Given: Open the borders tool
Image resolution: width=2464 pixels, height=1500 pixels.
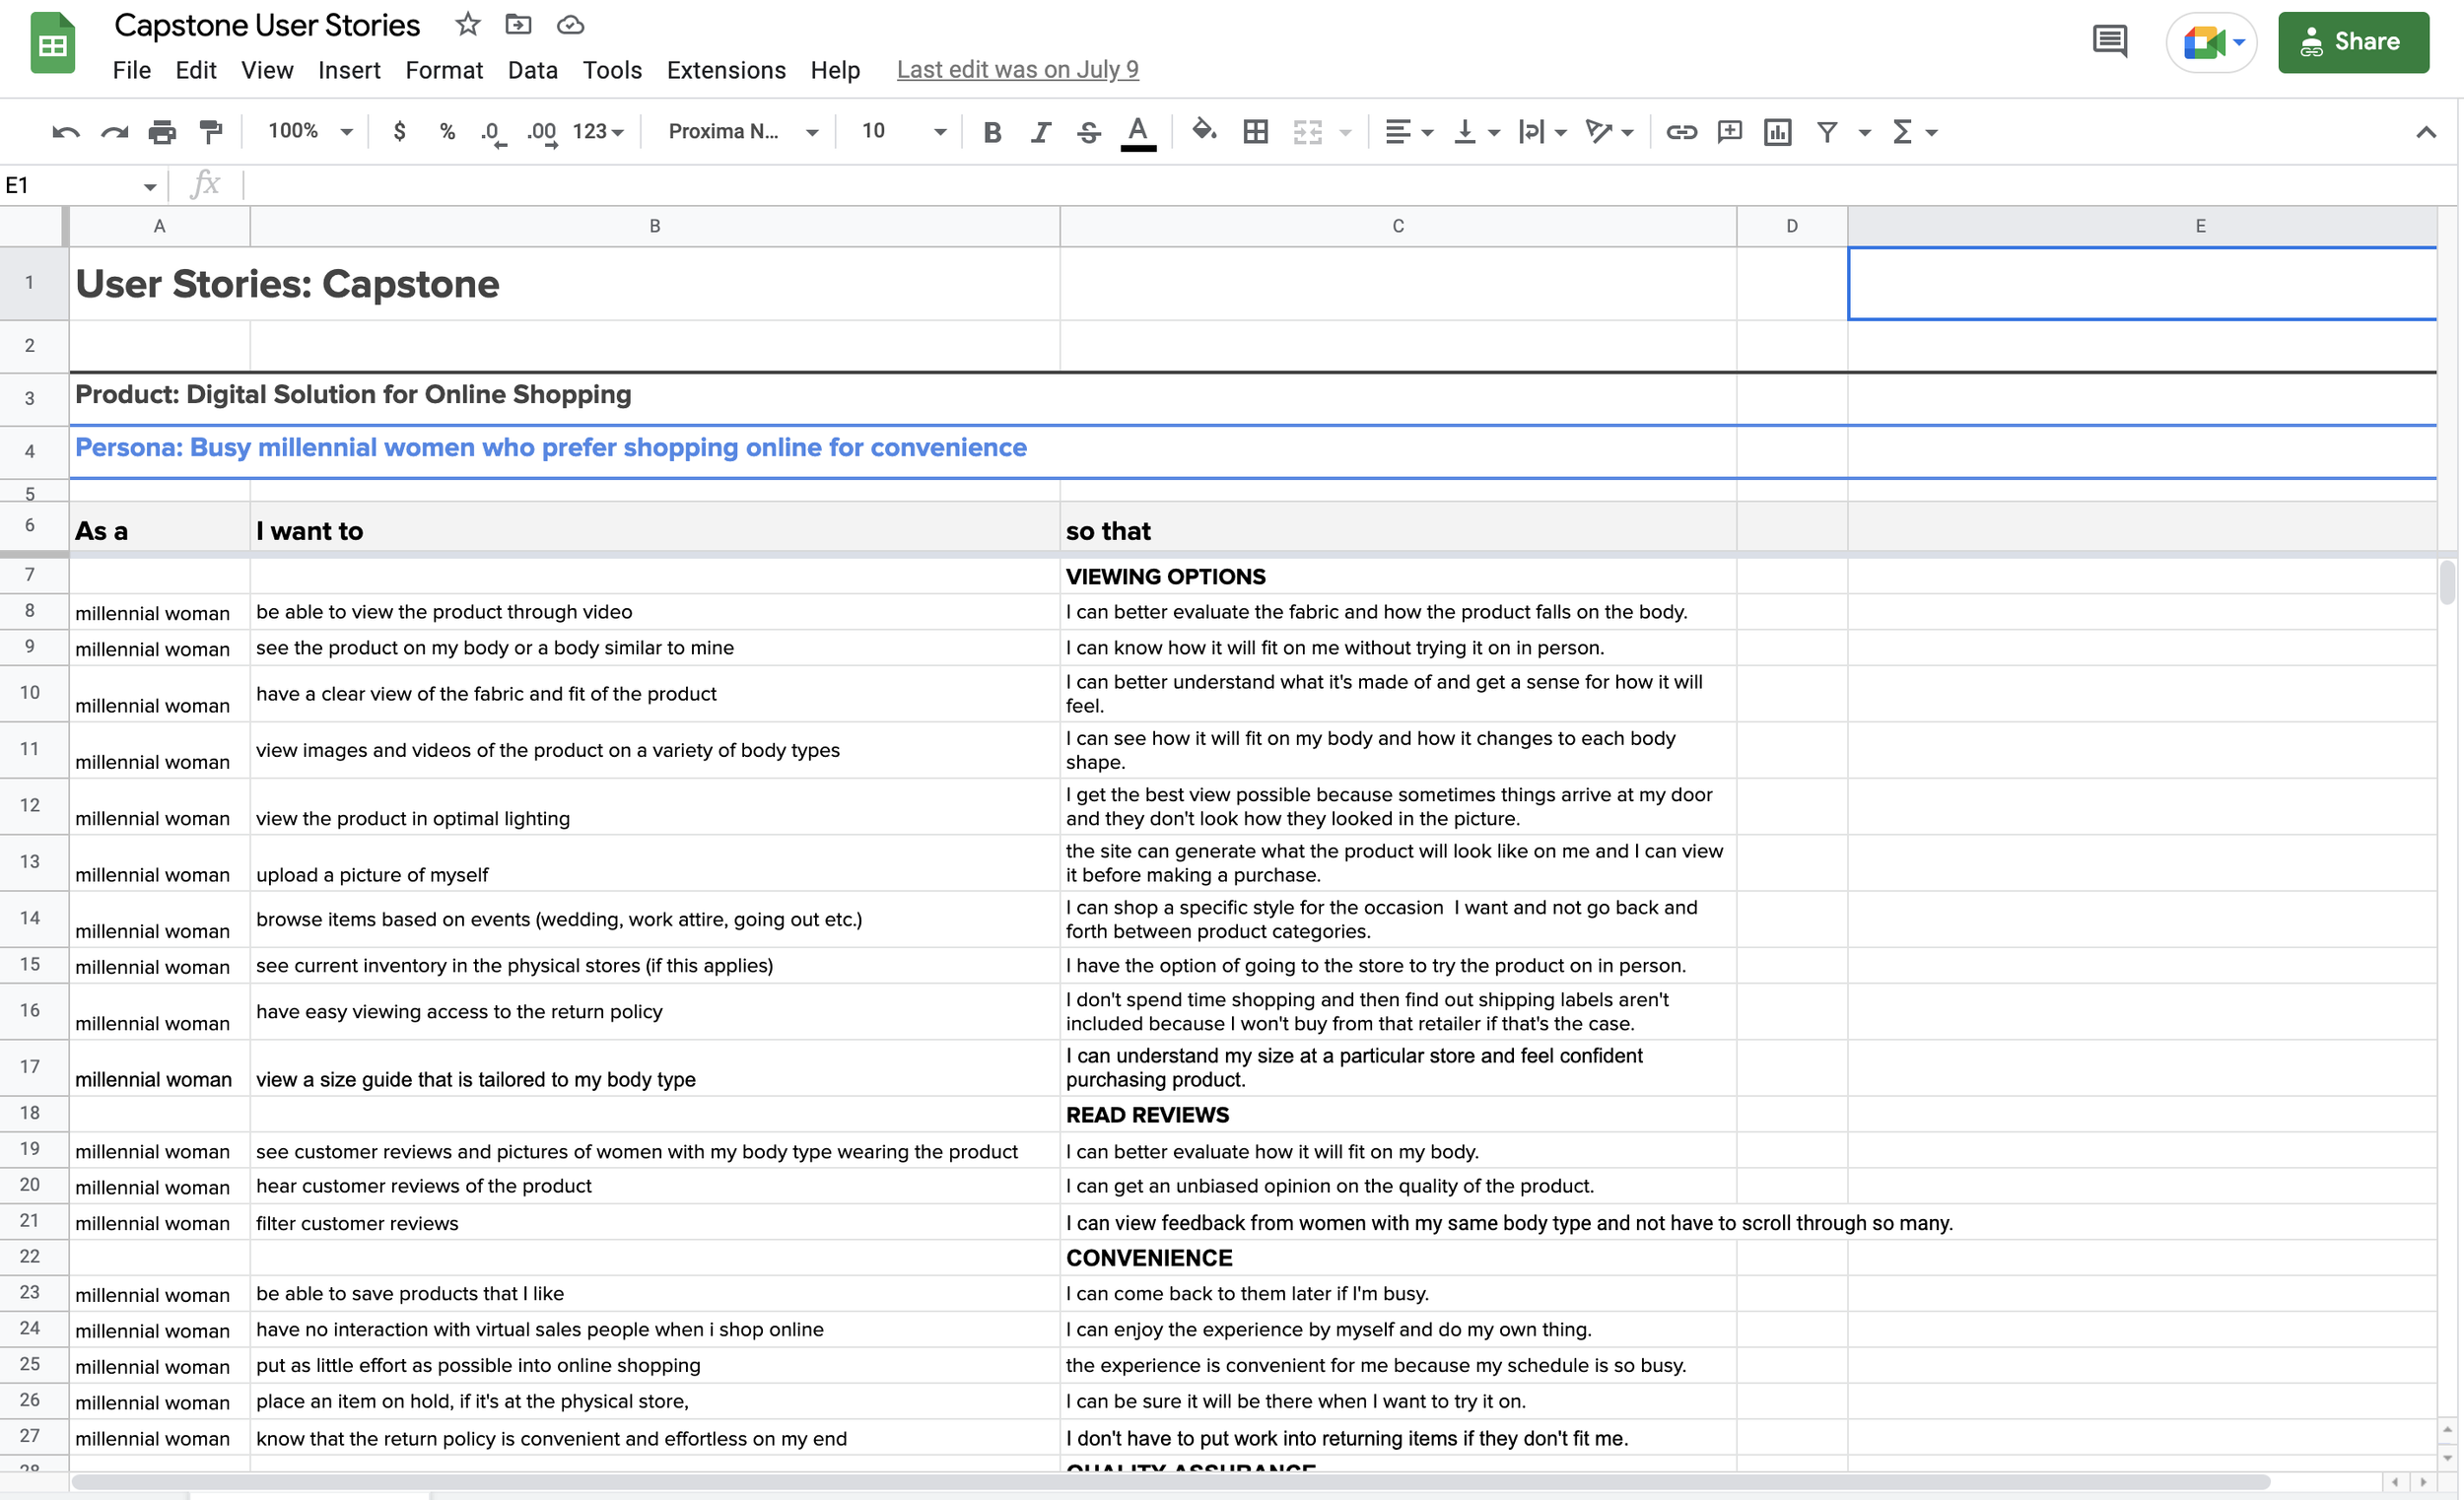Looking at the screenshot, I should 1255,131.
